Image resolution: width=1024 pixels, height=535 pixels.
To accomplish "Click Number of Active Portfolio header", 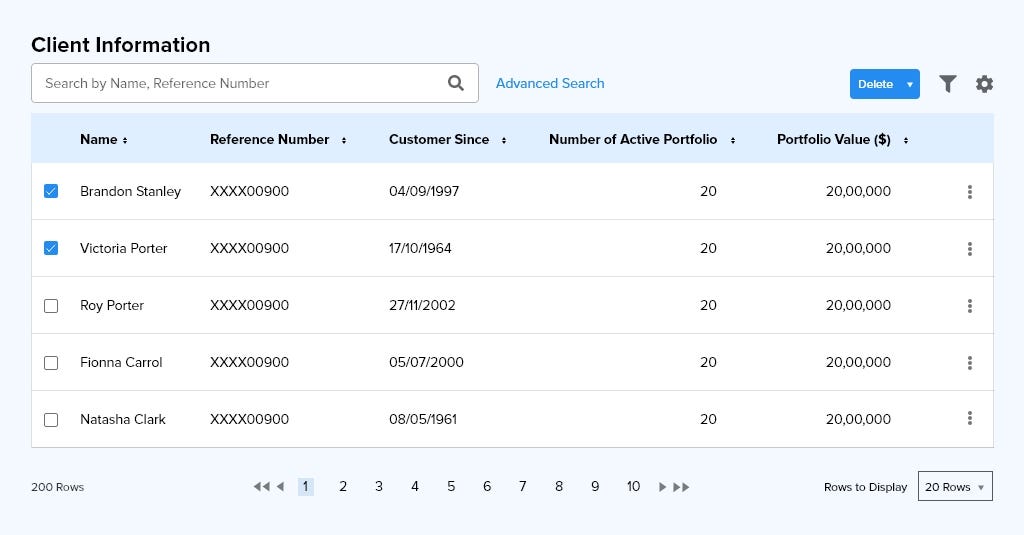I will [x=633, y=139].
